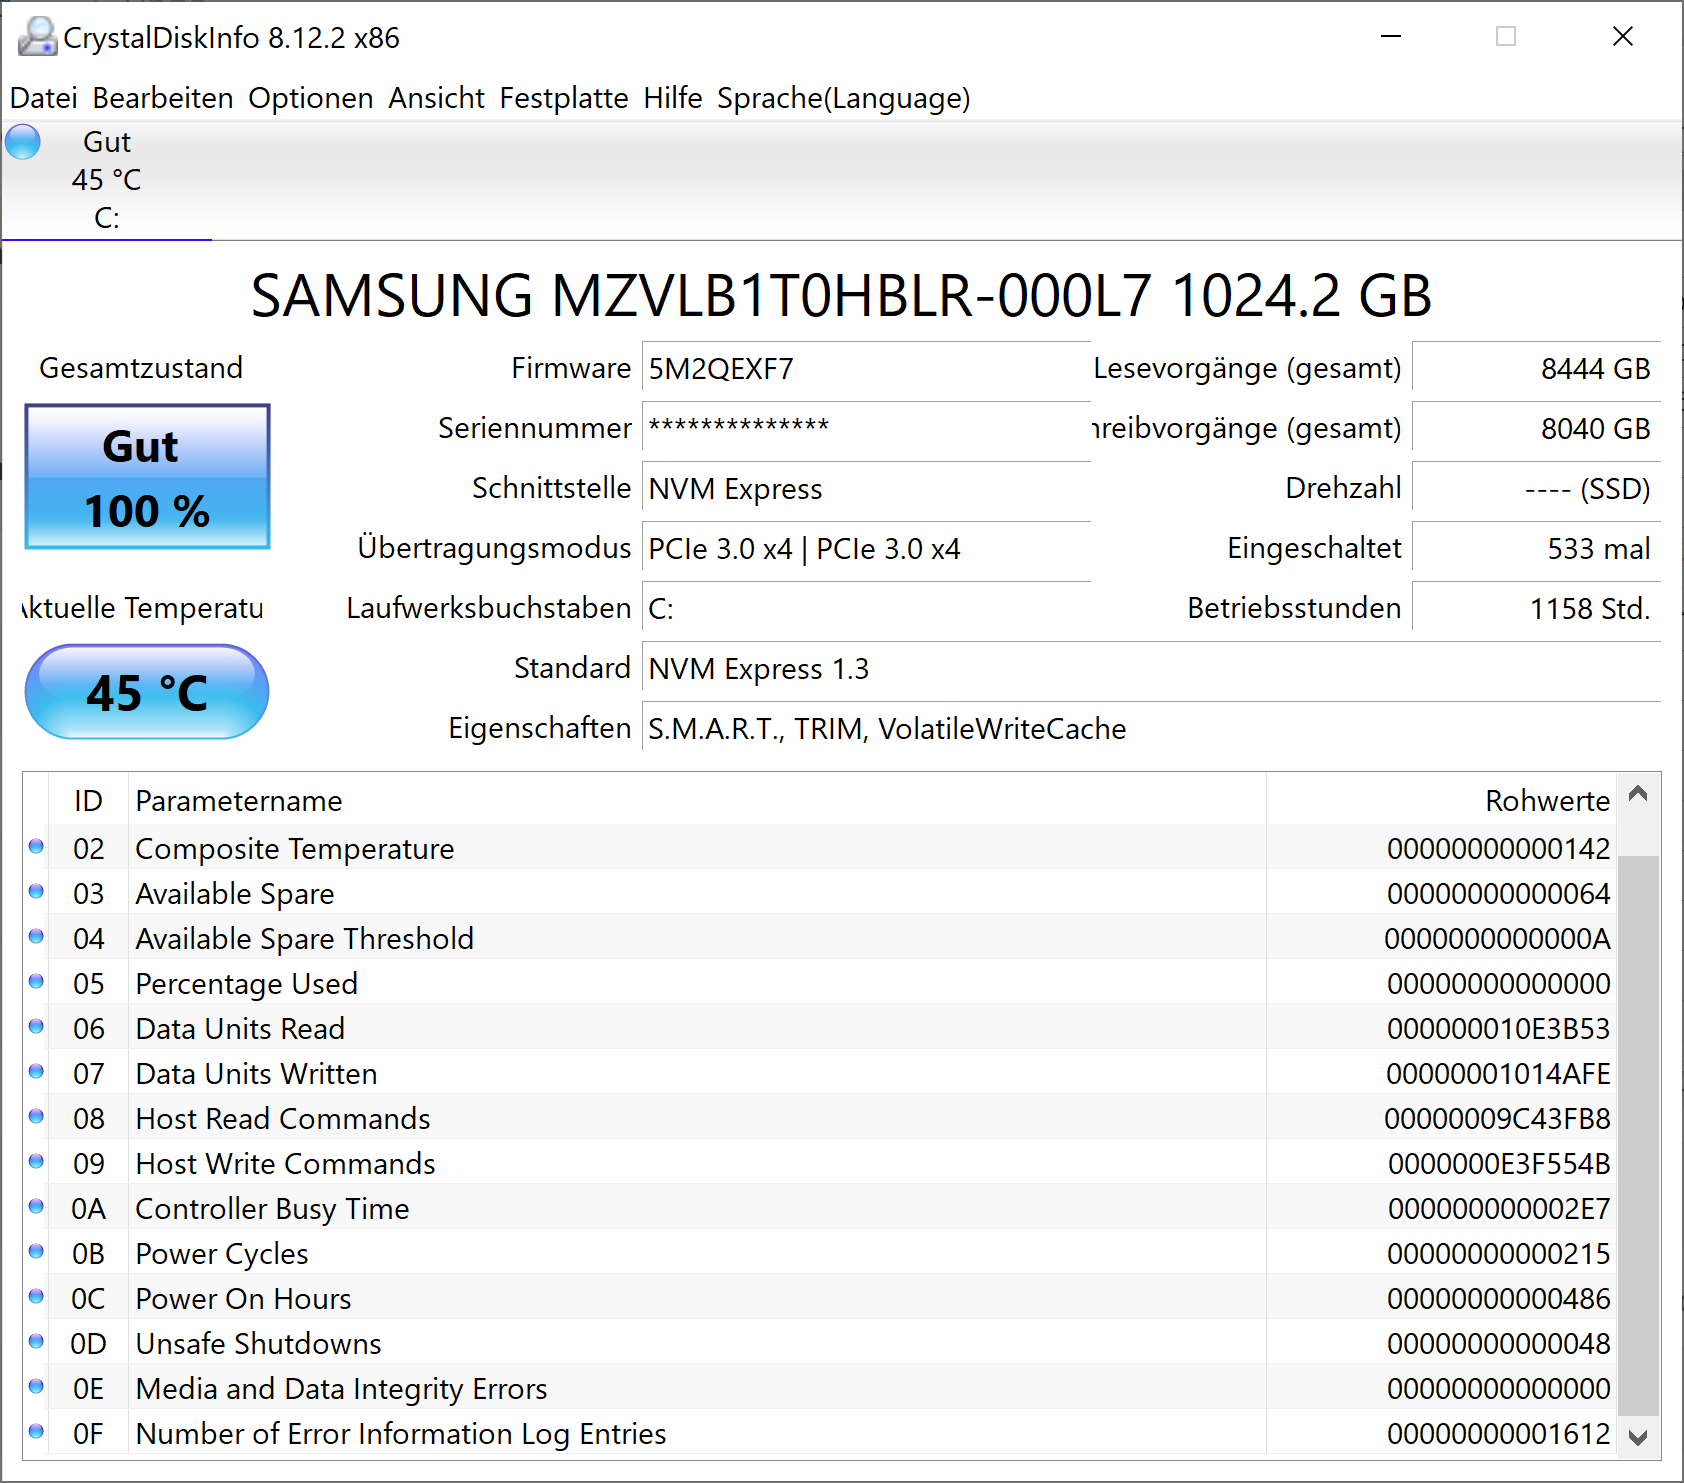Open the Hilfe menu
Screen dimensions: 1684x1483
tap(673, 98)
